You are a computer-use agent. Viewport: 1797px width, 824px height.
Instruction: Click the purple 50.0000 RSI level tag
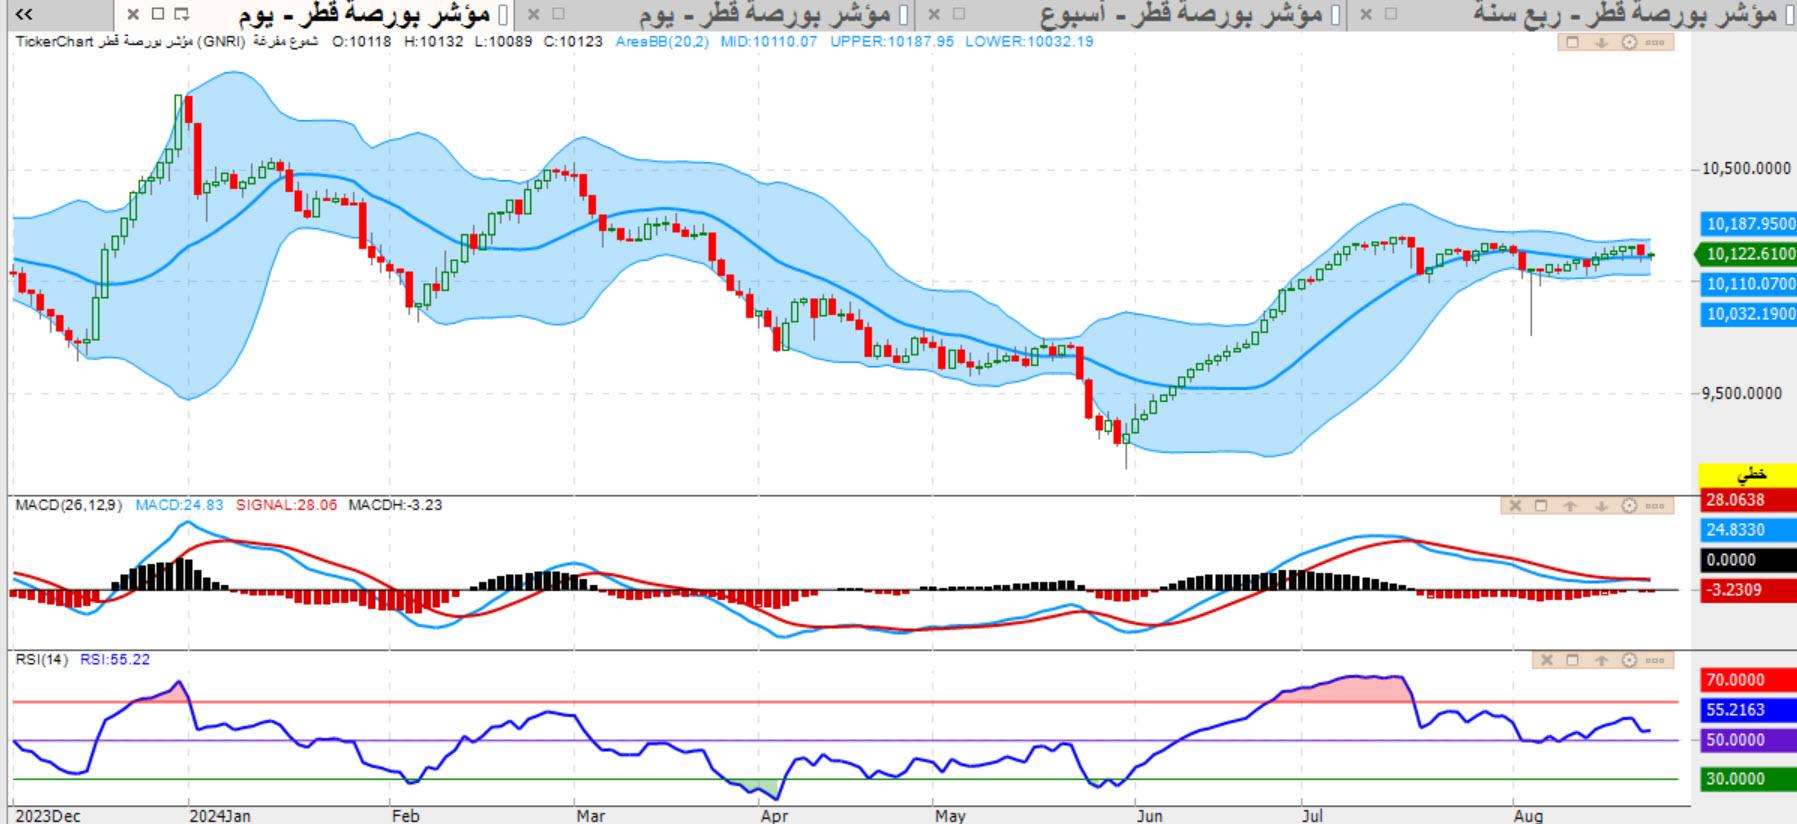pos(1749,740)
